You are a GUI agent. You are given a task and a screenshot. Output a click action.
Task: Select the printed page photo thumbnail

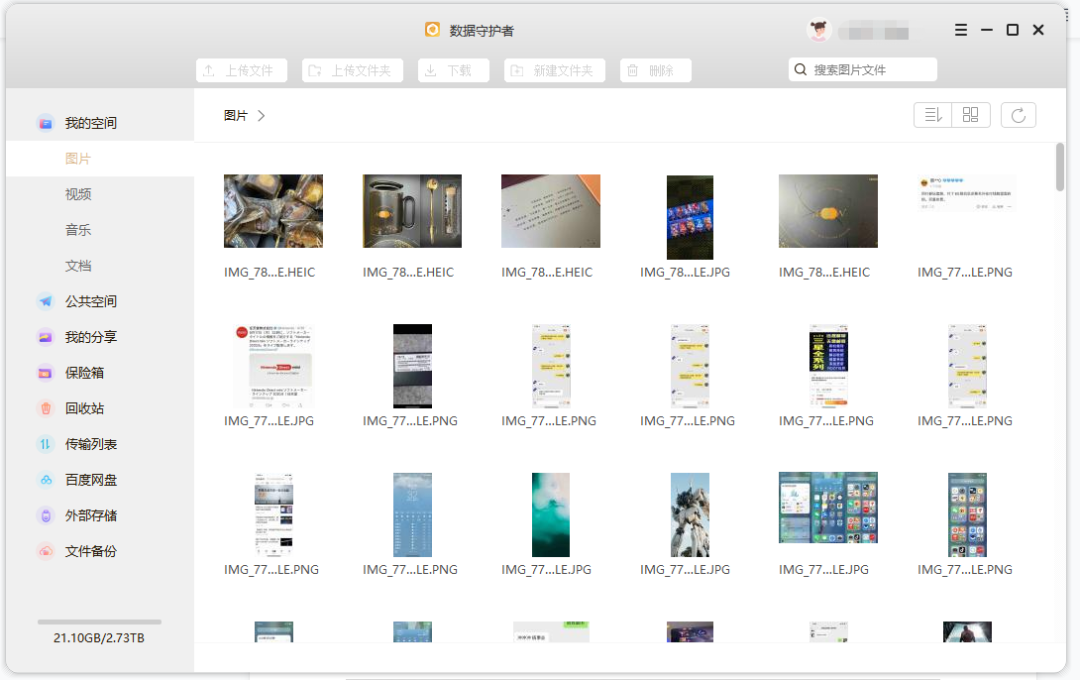550,211
